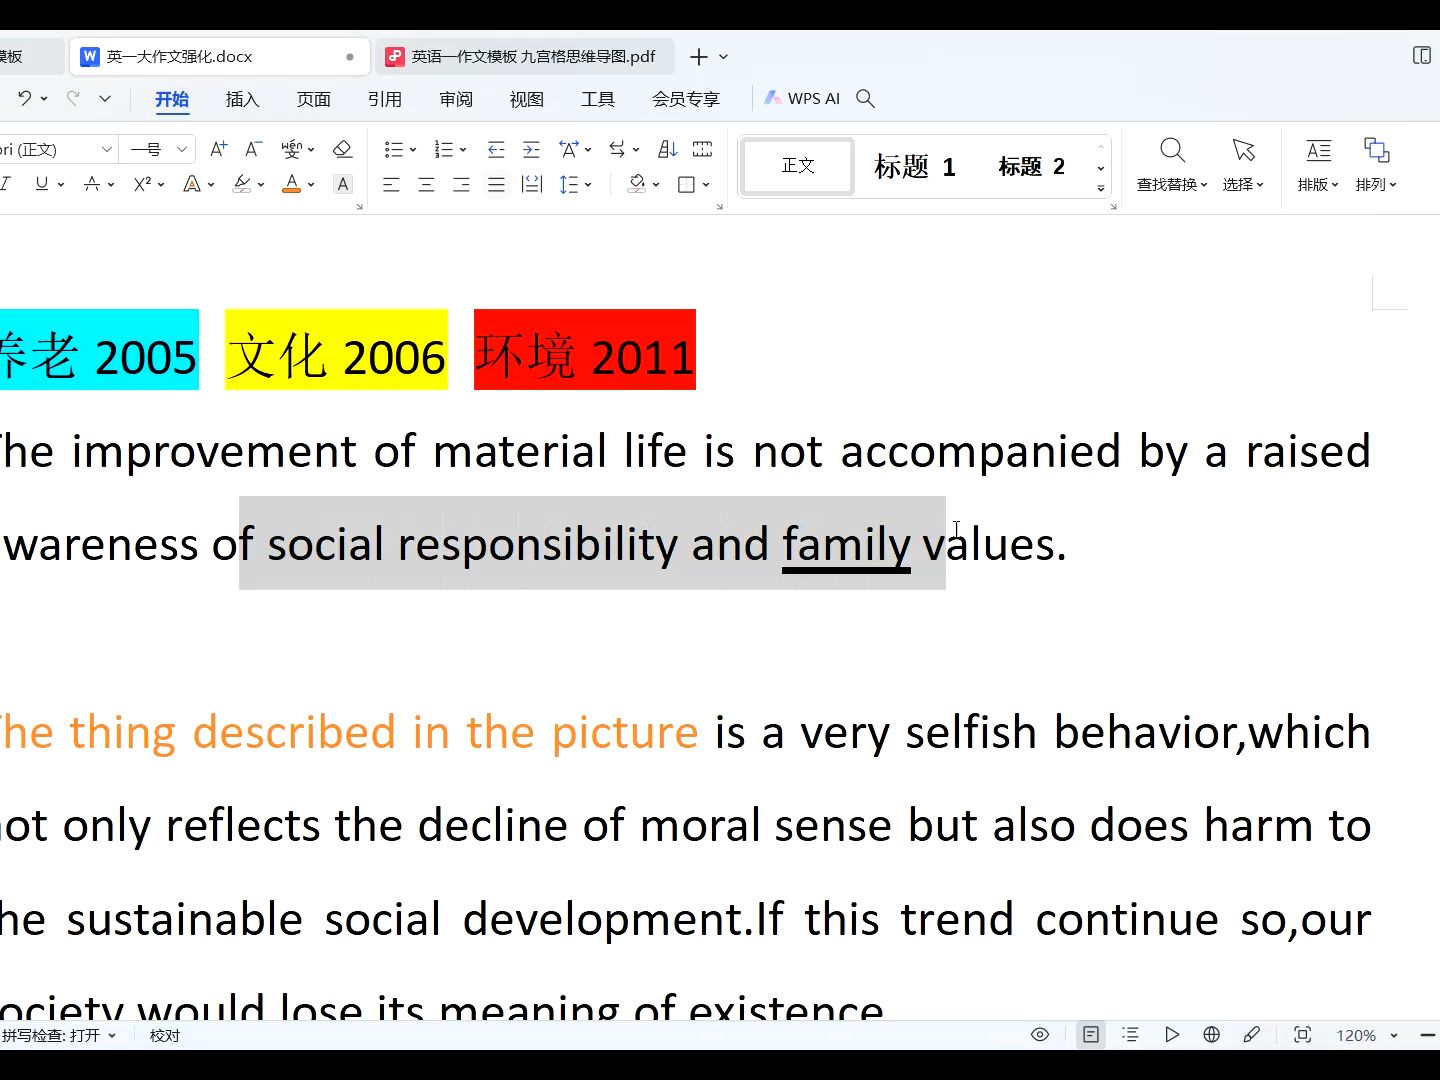The height and width of the screenshot is (1080, 1440).
Task: Align text right
Action: coord(461,184)
